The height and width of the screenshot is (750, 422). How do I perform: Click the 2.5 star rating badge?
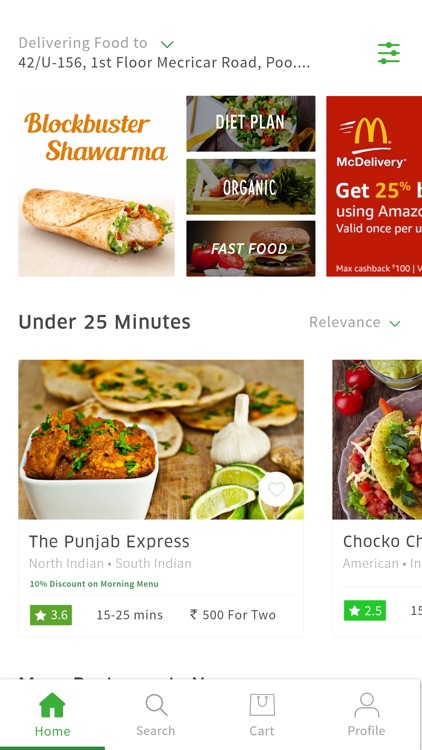(x=365, y=611)
